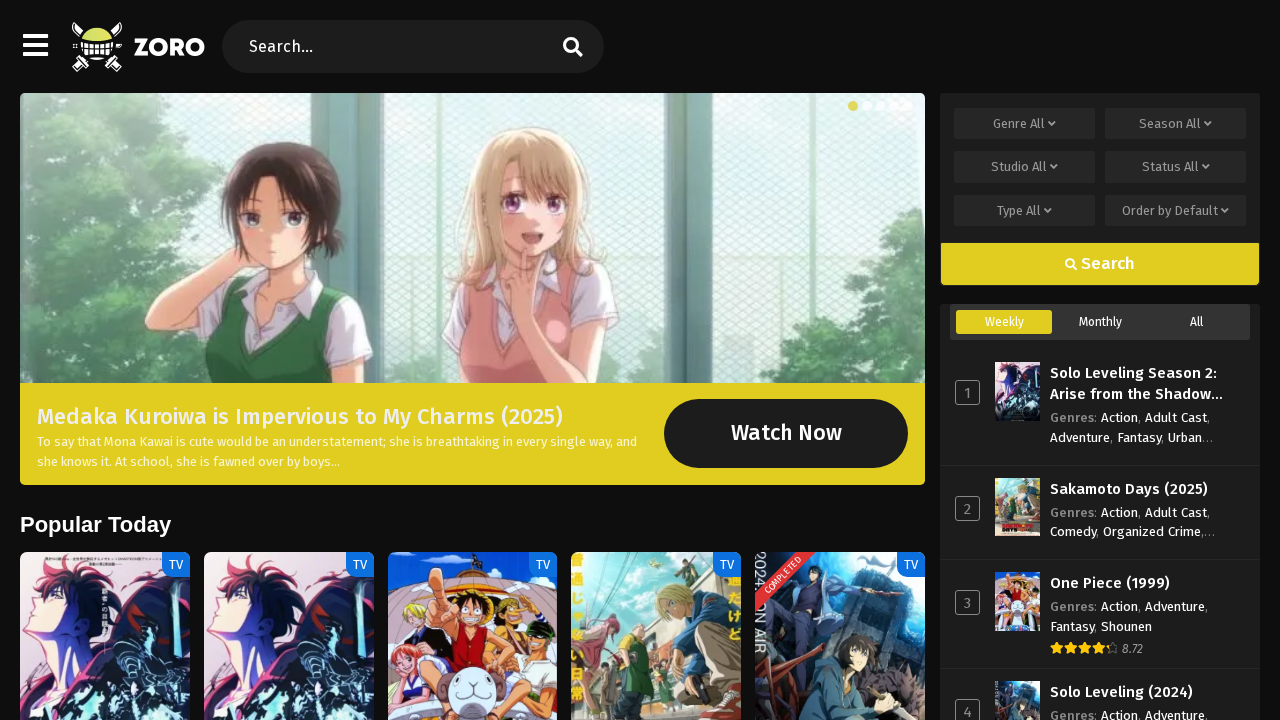Click the Comedy genre under Sakamoto Days
This screenshot has height=720, width=1280.
click(x=1073, y=531)
